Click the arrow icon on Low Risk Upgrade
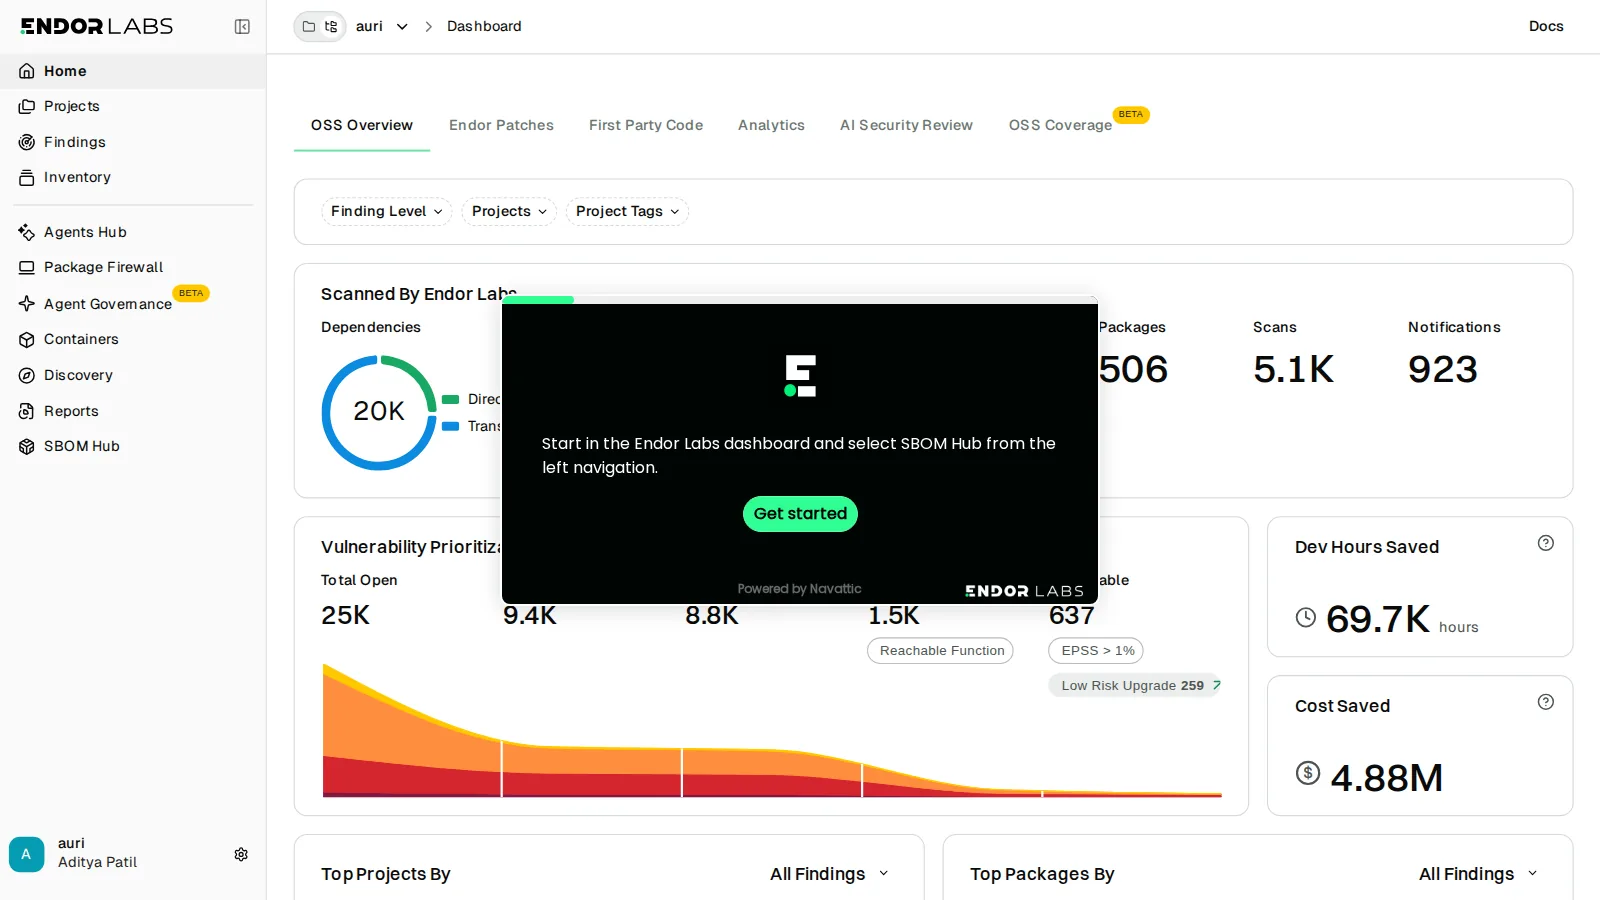This screenshot has height=900, width=1600. 1217,685
